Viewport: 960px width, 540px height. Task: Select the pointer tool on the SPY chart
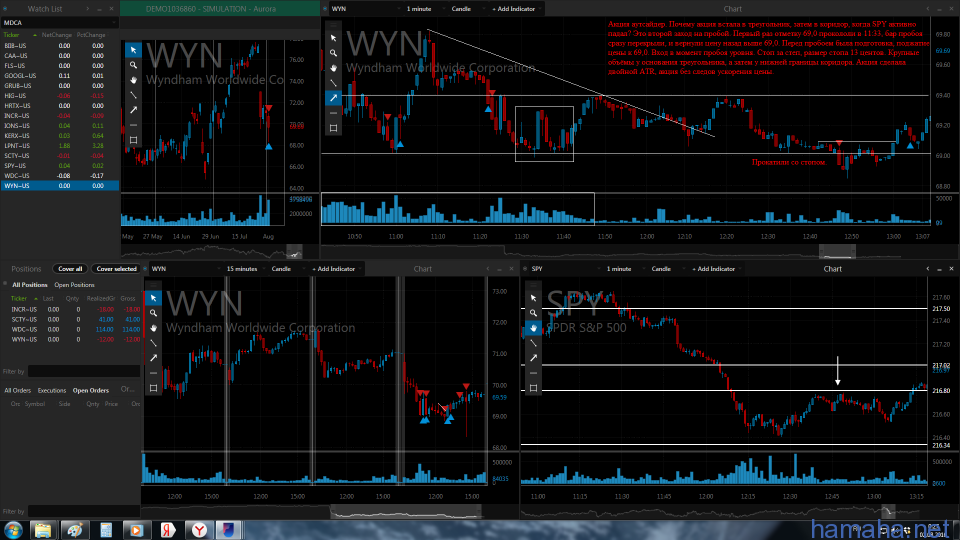[533, 298]
